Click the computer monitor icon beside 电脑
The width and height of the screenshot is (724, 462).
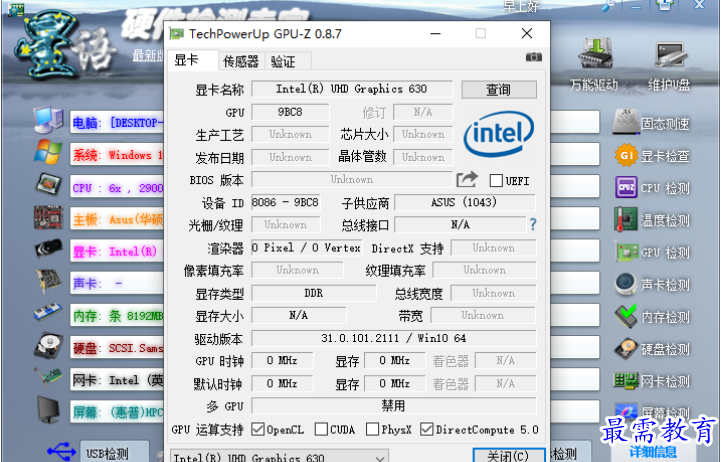click(x=48, y=120)
